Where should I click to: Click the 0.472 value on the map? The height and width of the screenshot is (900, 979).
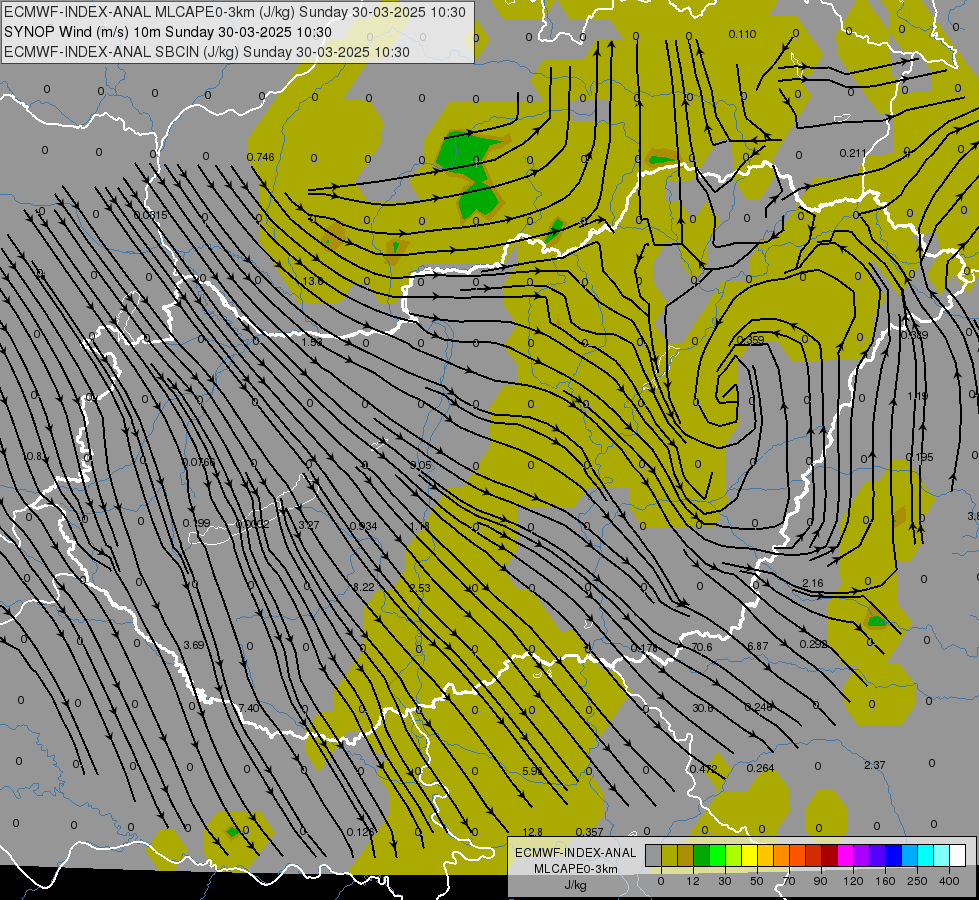[x=704, y=769]
